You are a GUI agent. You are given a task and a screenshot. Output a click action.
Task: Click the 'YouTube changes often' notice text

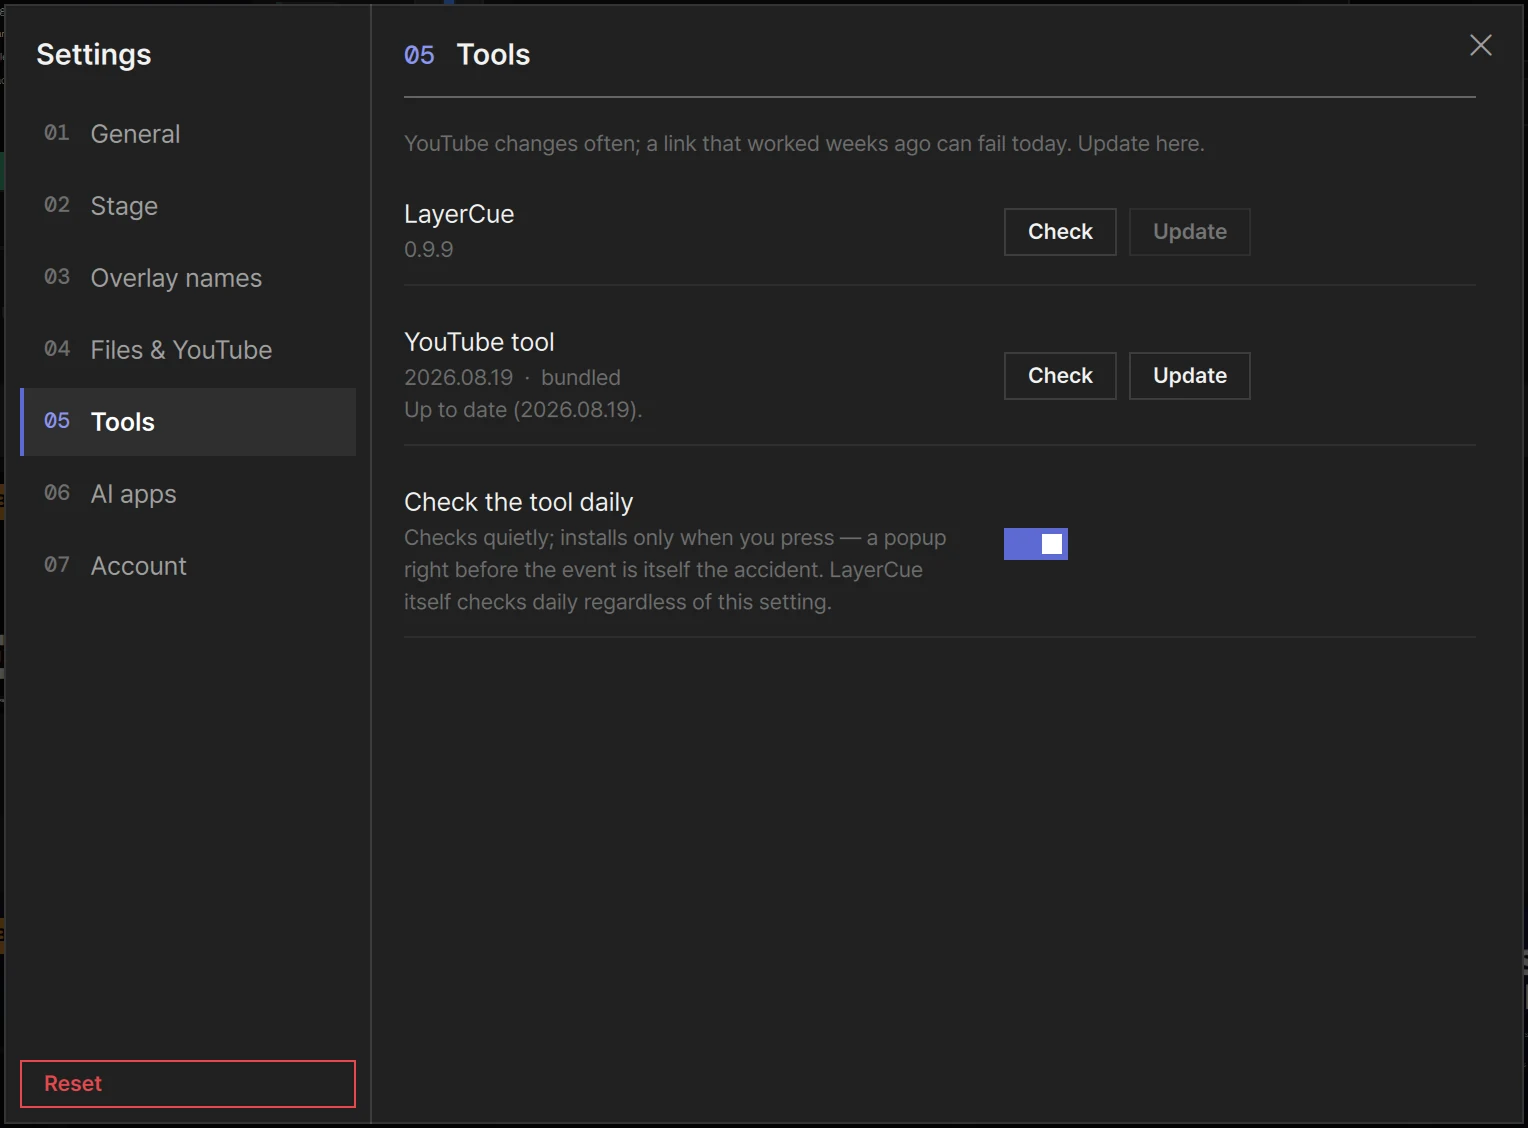[804, 144]
